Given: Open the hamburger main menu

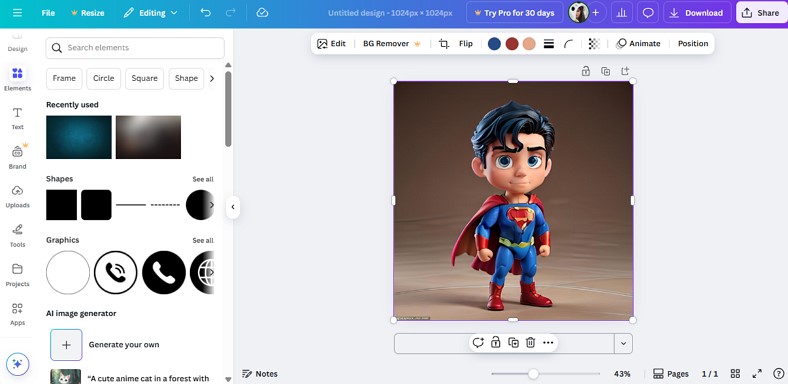Looking at the screenshot, I should click(x=17, y=13).
